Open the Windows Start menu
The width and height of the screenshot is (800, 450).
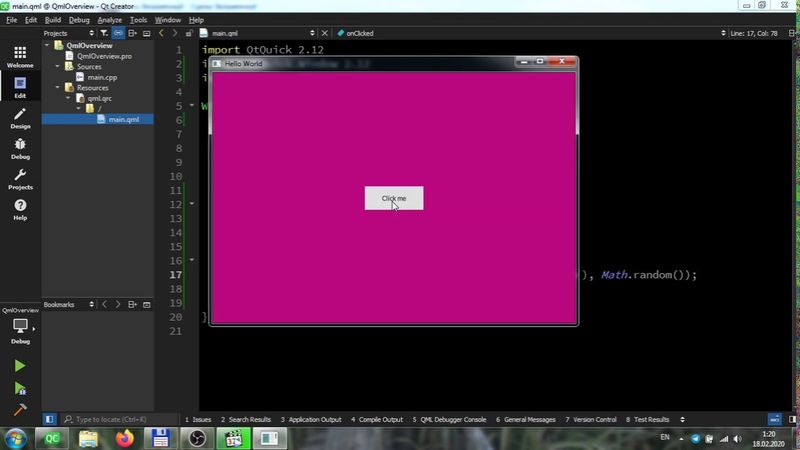[x=15, y=439]
